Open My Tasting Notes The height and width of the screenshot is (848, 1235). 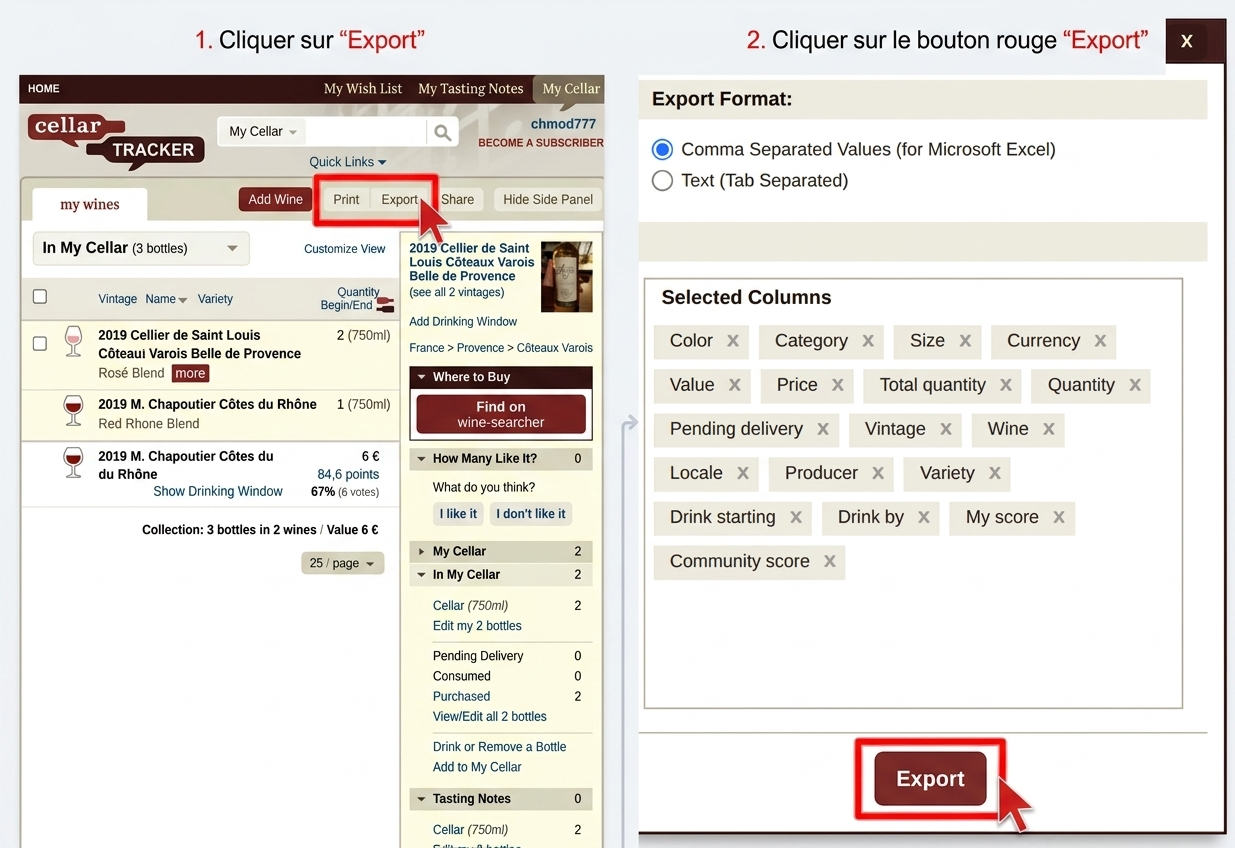click(x=470, y=88)
